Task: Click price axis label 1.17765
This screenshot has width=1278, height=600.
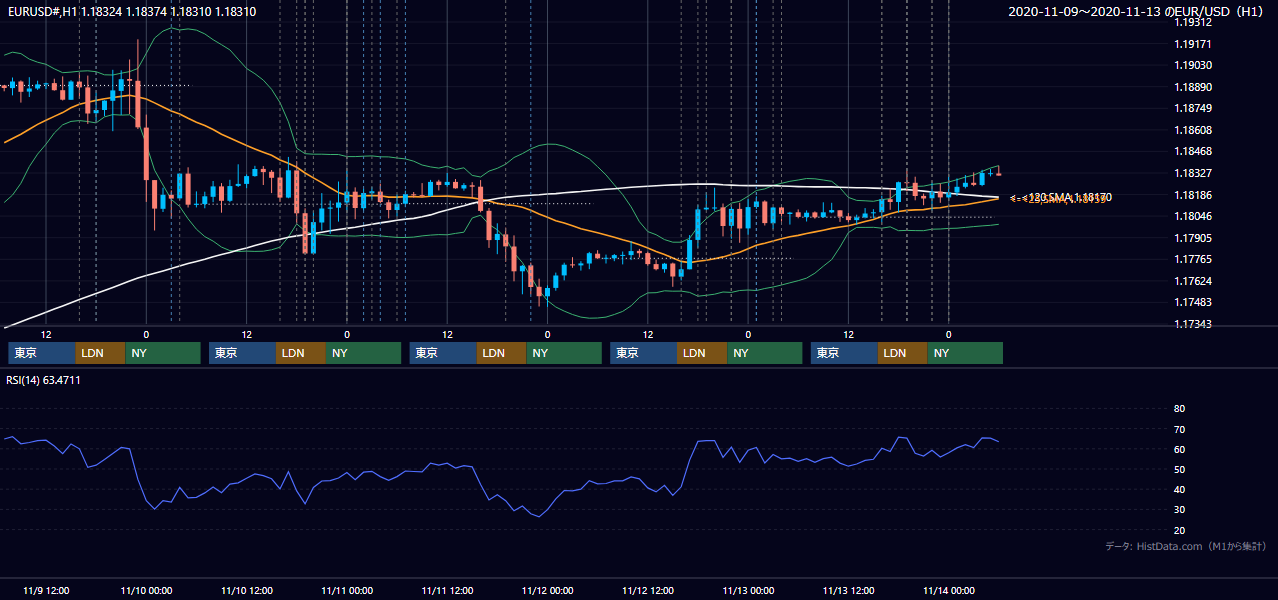Action: [1193, 259]
